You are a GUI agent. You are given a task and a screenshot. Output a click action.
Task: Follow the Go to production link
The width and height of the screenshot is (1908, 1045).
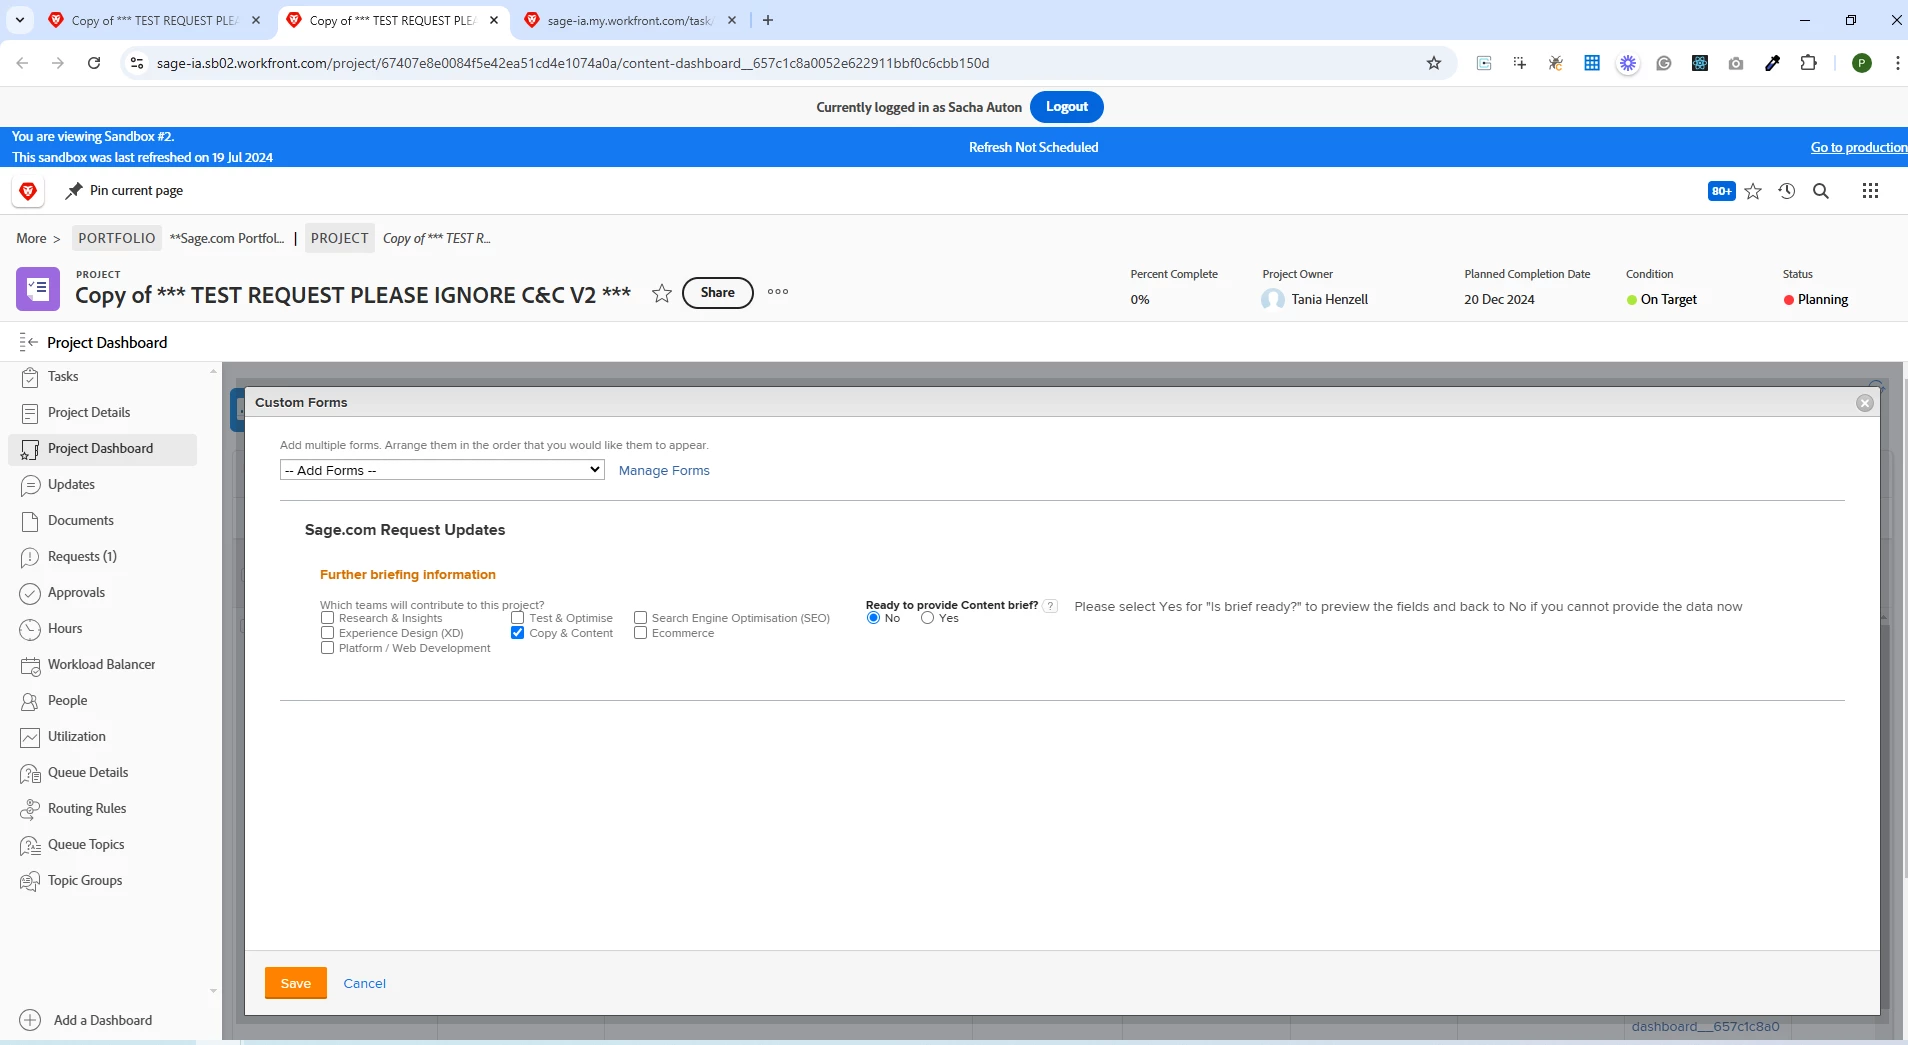click(1858, 147)
